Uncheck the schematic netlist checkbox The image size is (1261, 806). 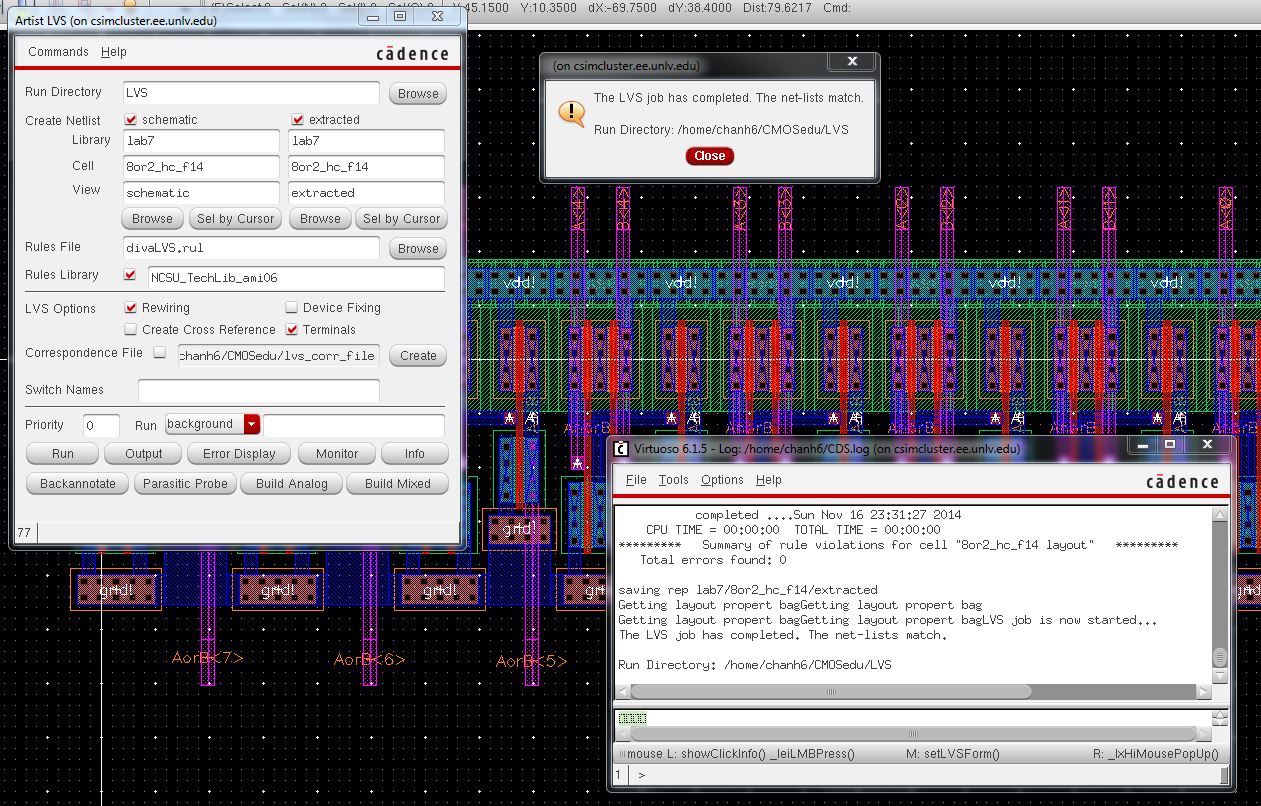(129, 120)
